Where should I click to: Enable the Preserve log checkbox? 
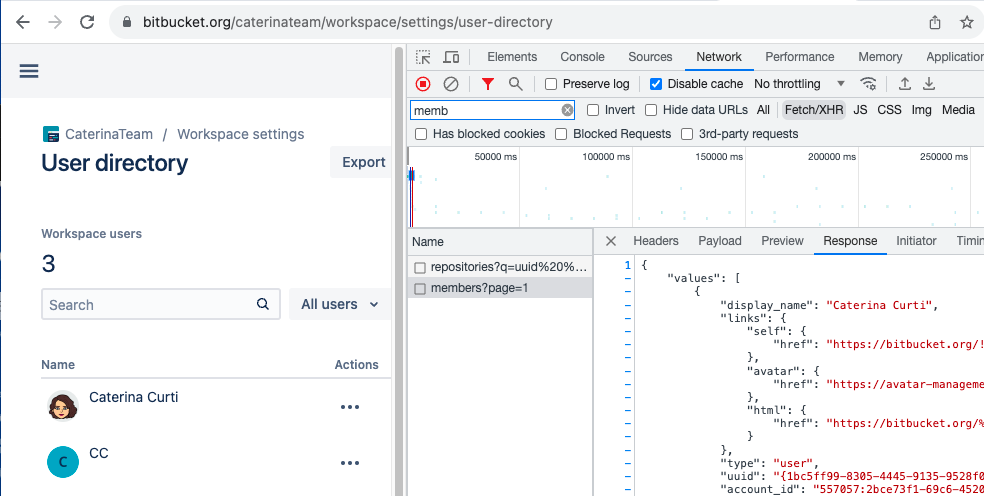coord(551,84)
